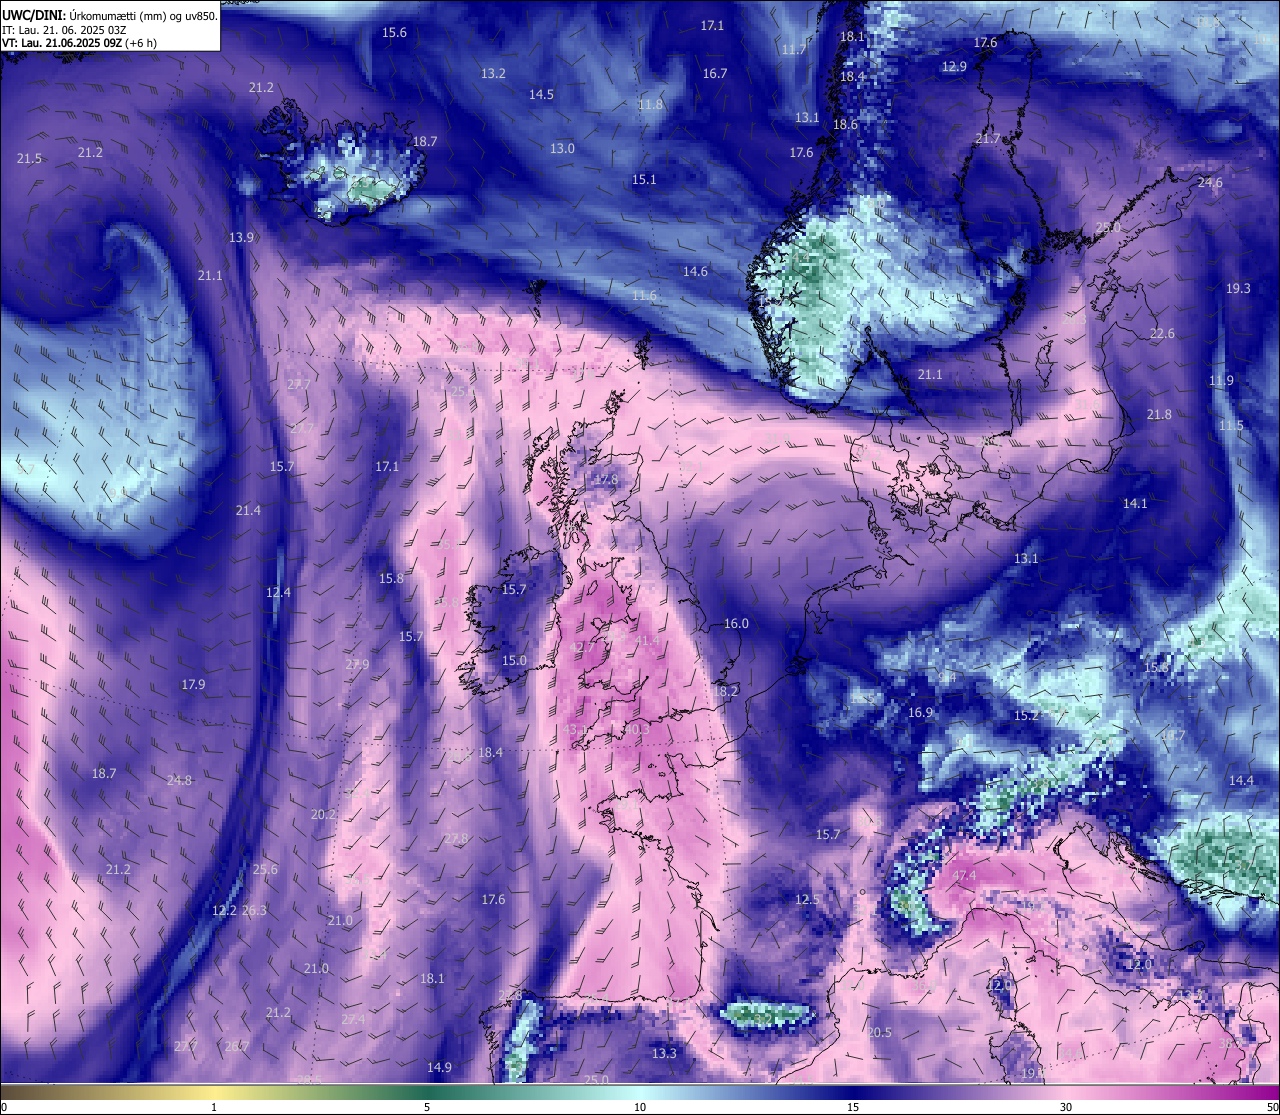1280x1115 pixels.
Task: Click the 12.4 value on the map
Action: point(278,593)
